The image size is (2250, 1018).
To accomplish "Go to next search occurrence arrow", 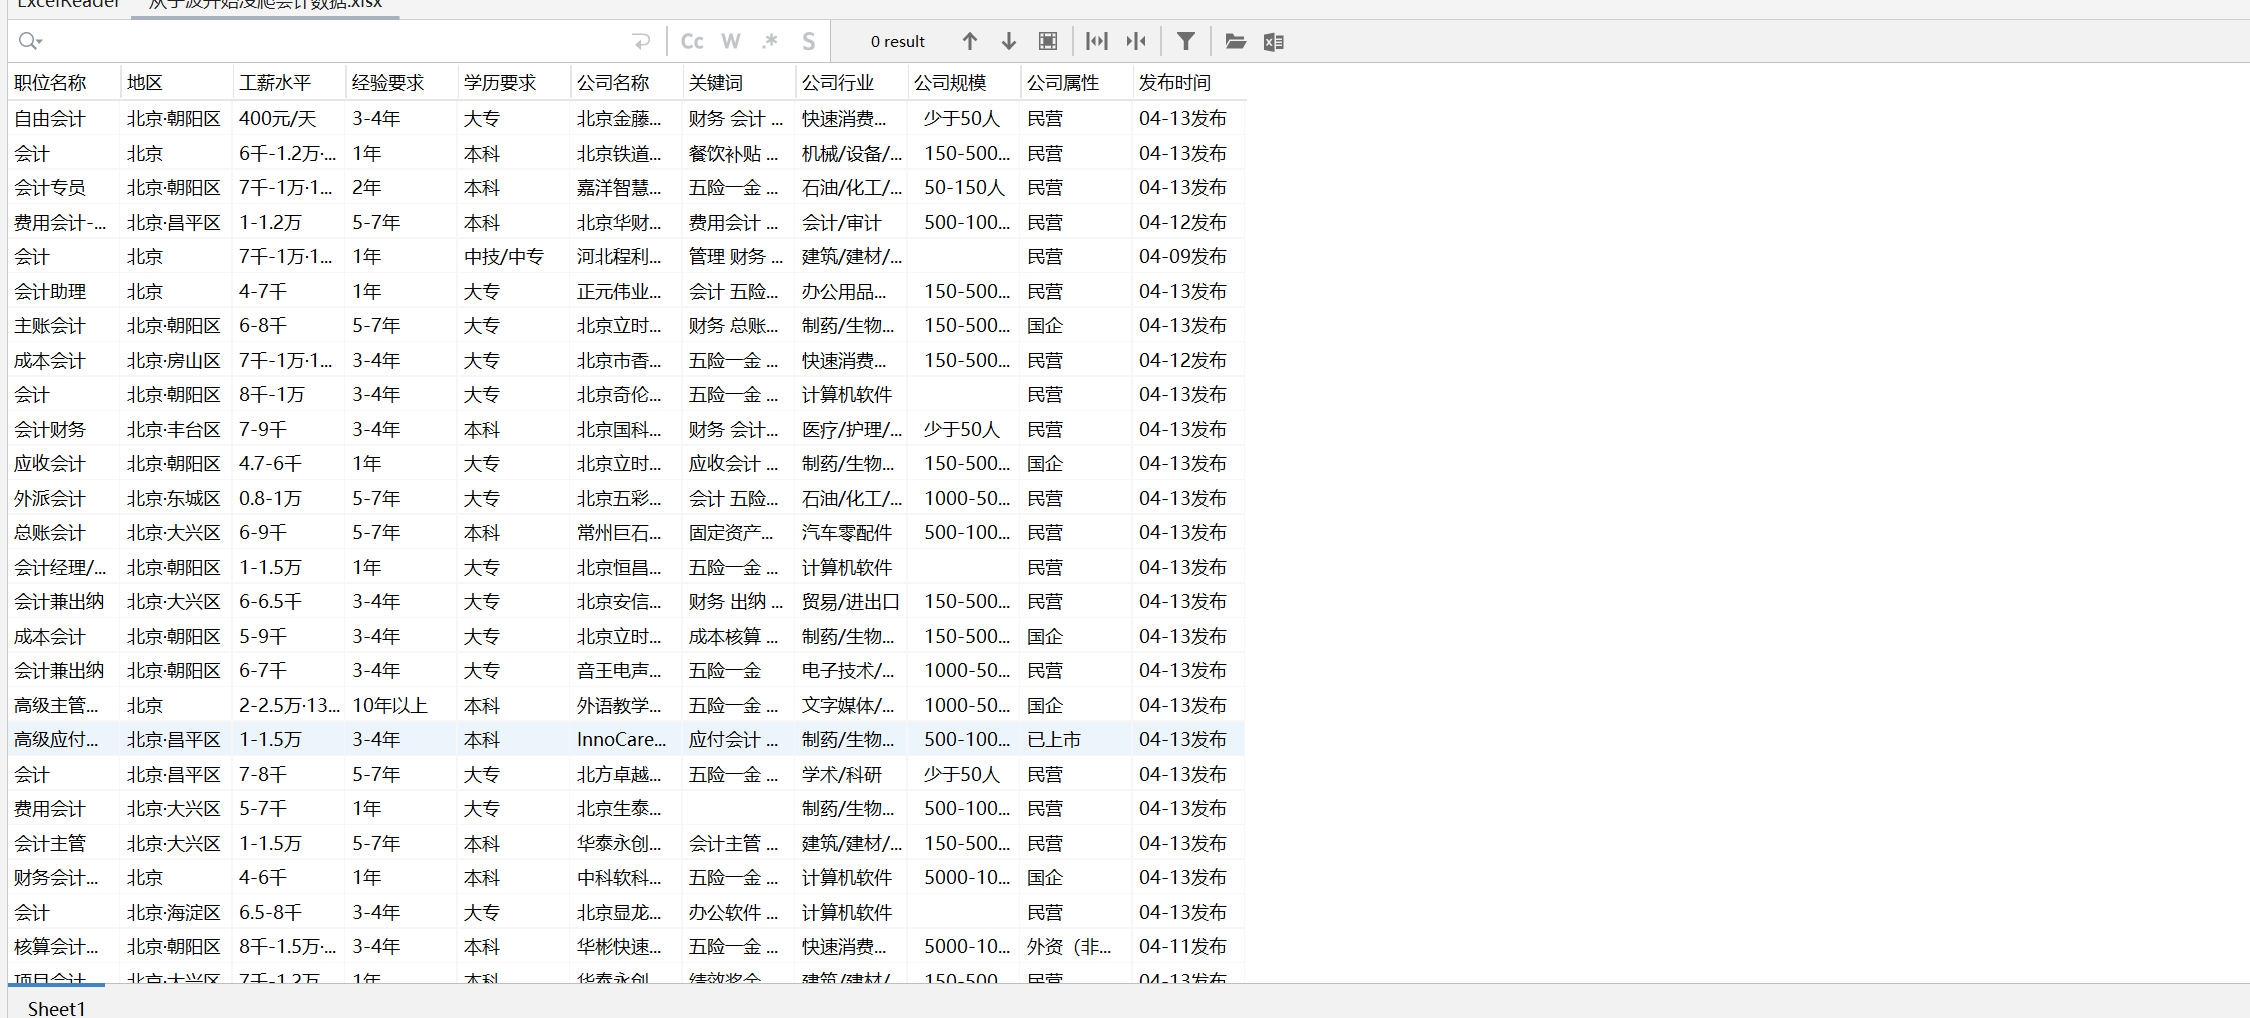I will tap(1008, 41).
